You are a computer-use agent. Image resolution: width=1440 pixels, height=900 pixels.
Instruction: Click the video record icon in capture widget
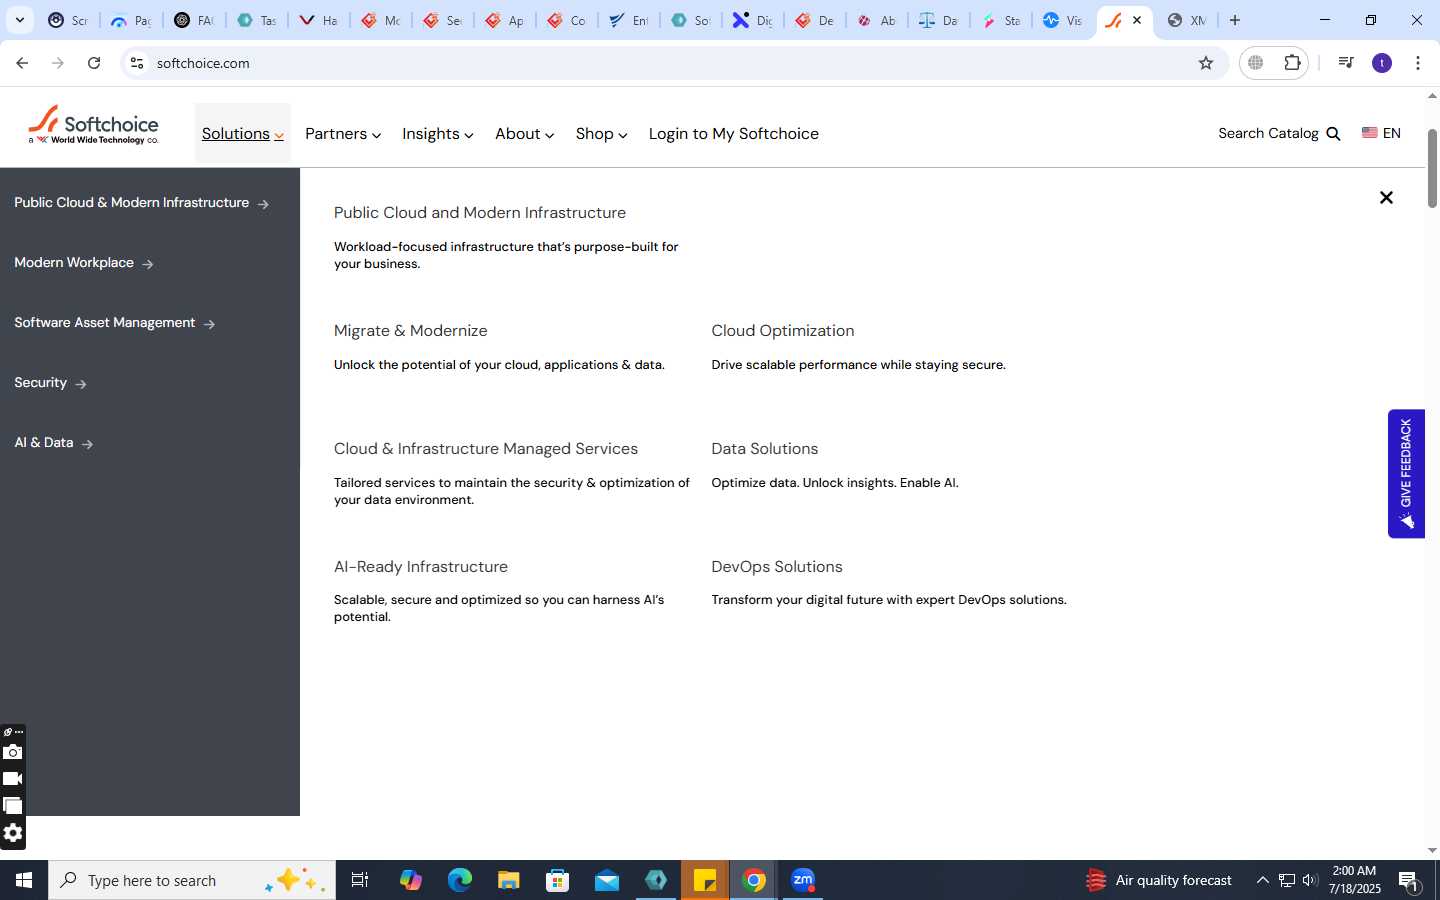click(12, 779)
